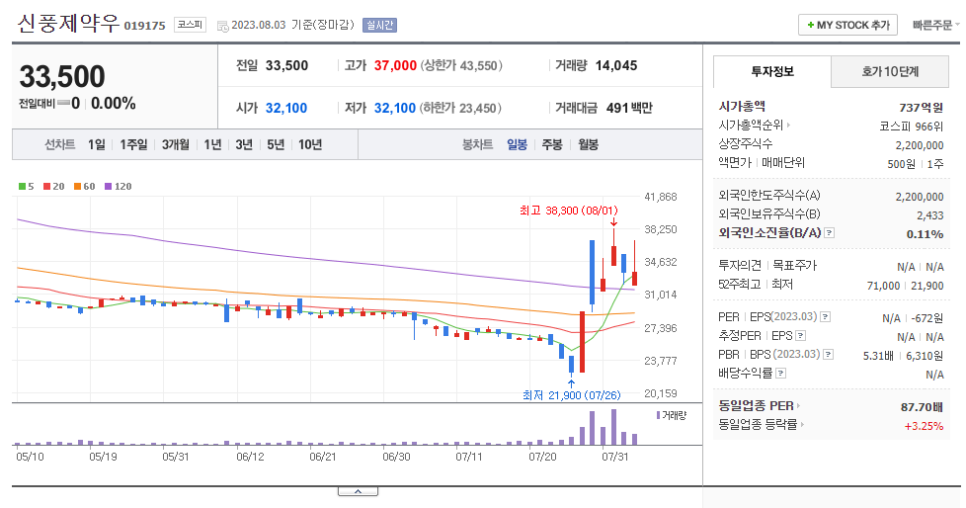Open the 투자정보 tab

[x=772, y=71]
